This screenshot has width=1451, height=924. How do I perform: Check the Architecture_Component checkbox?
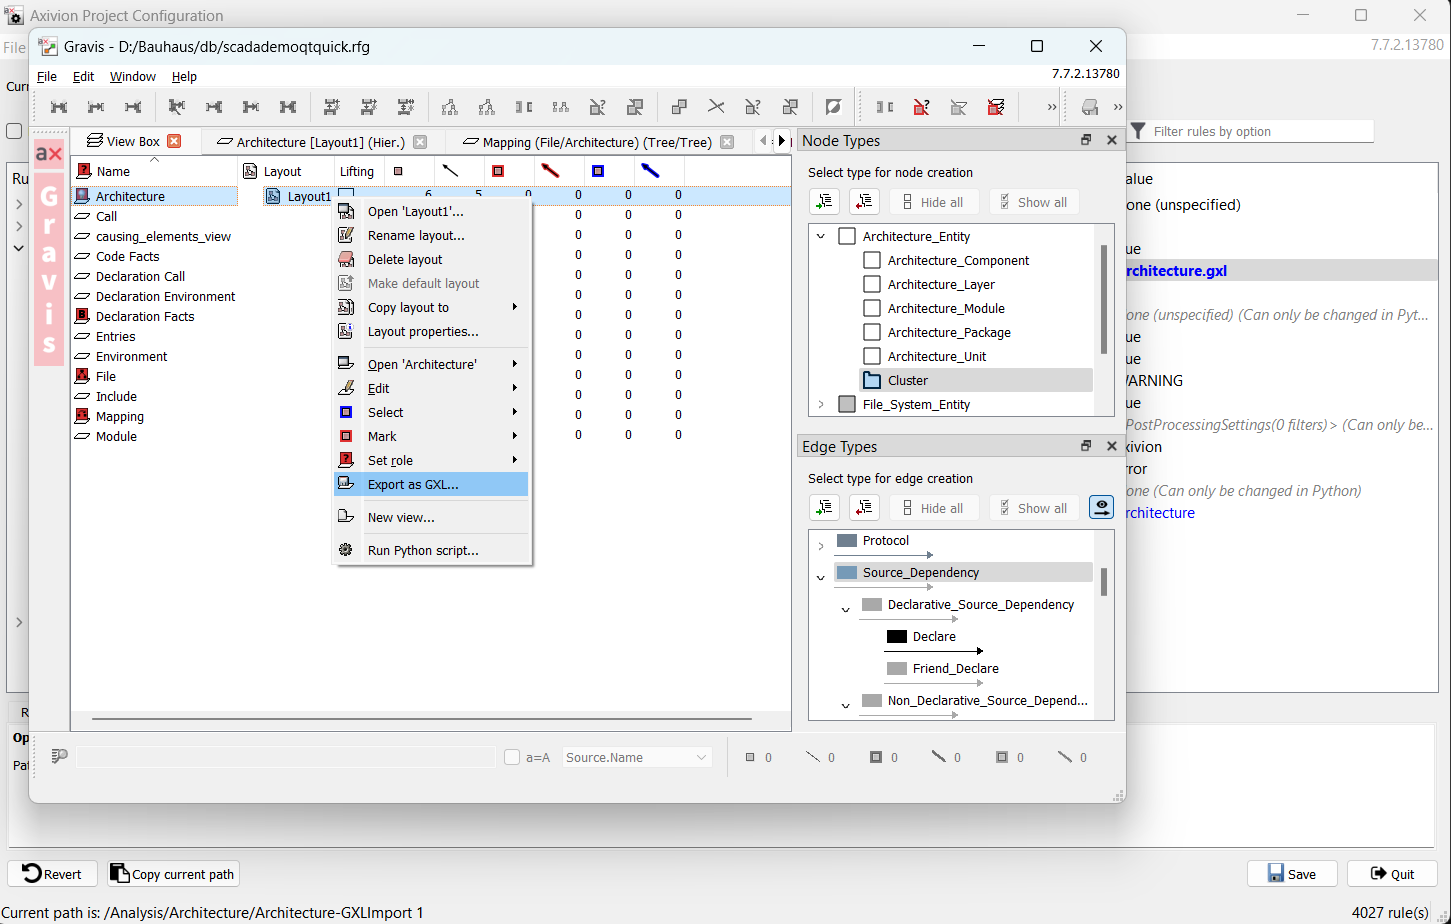pos(872,260)
